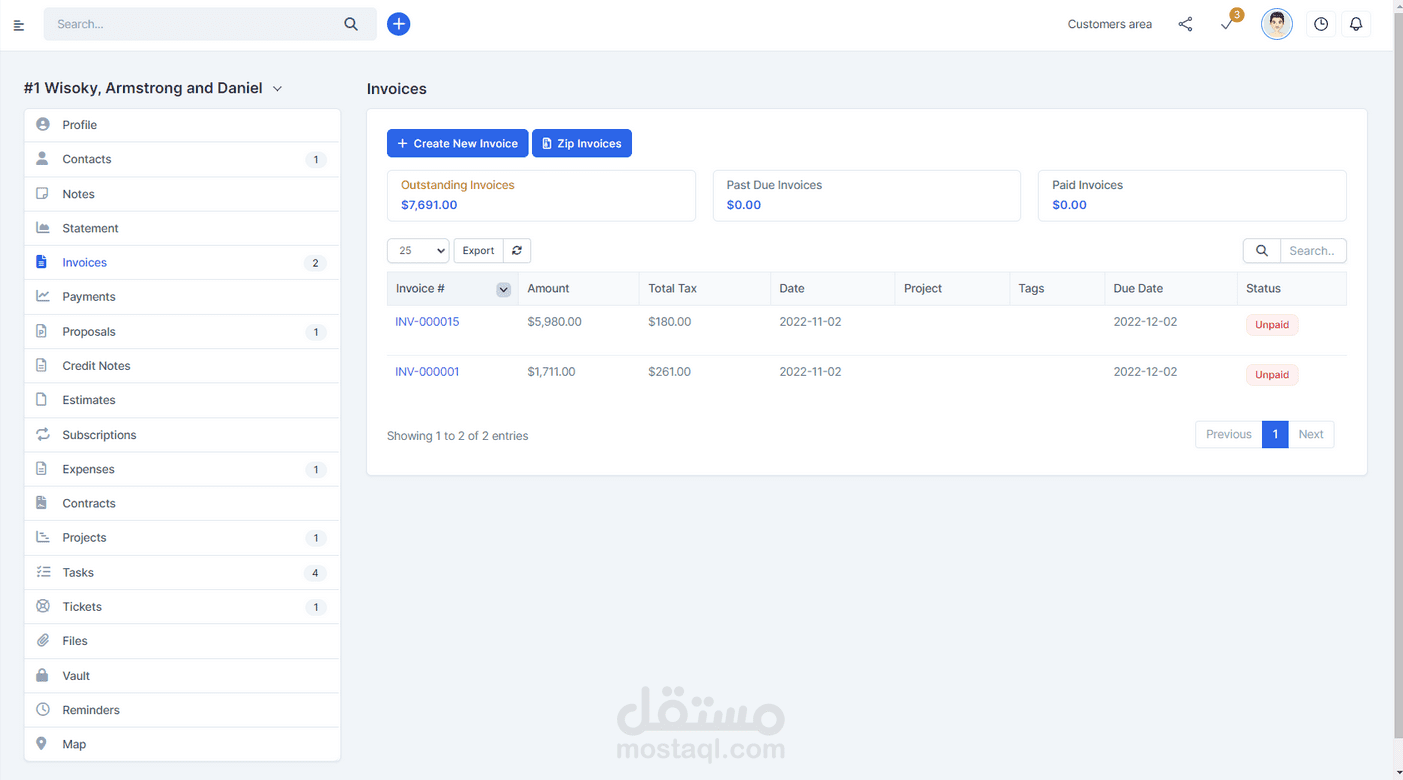Click the Proposals document icon

pyautogui.click(x=42, y=331)
